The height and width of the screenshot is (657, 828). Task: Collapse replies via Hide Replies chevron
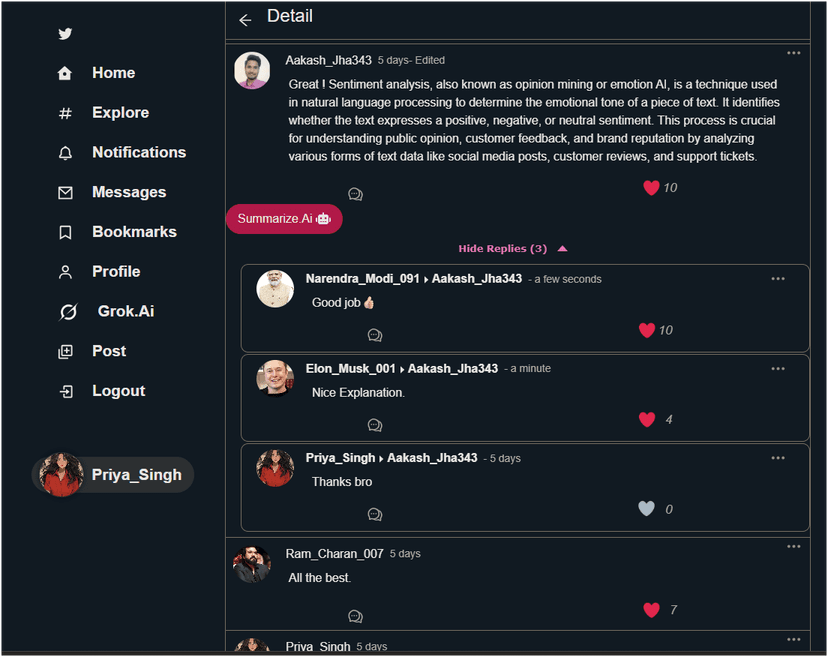coord(562,248)
